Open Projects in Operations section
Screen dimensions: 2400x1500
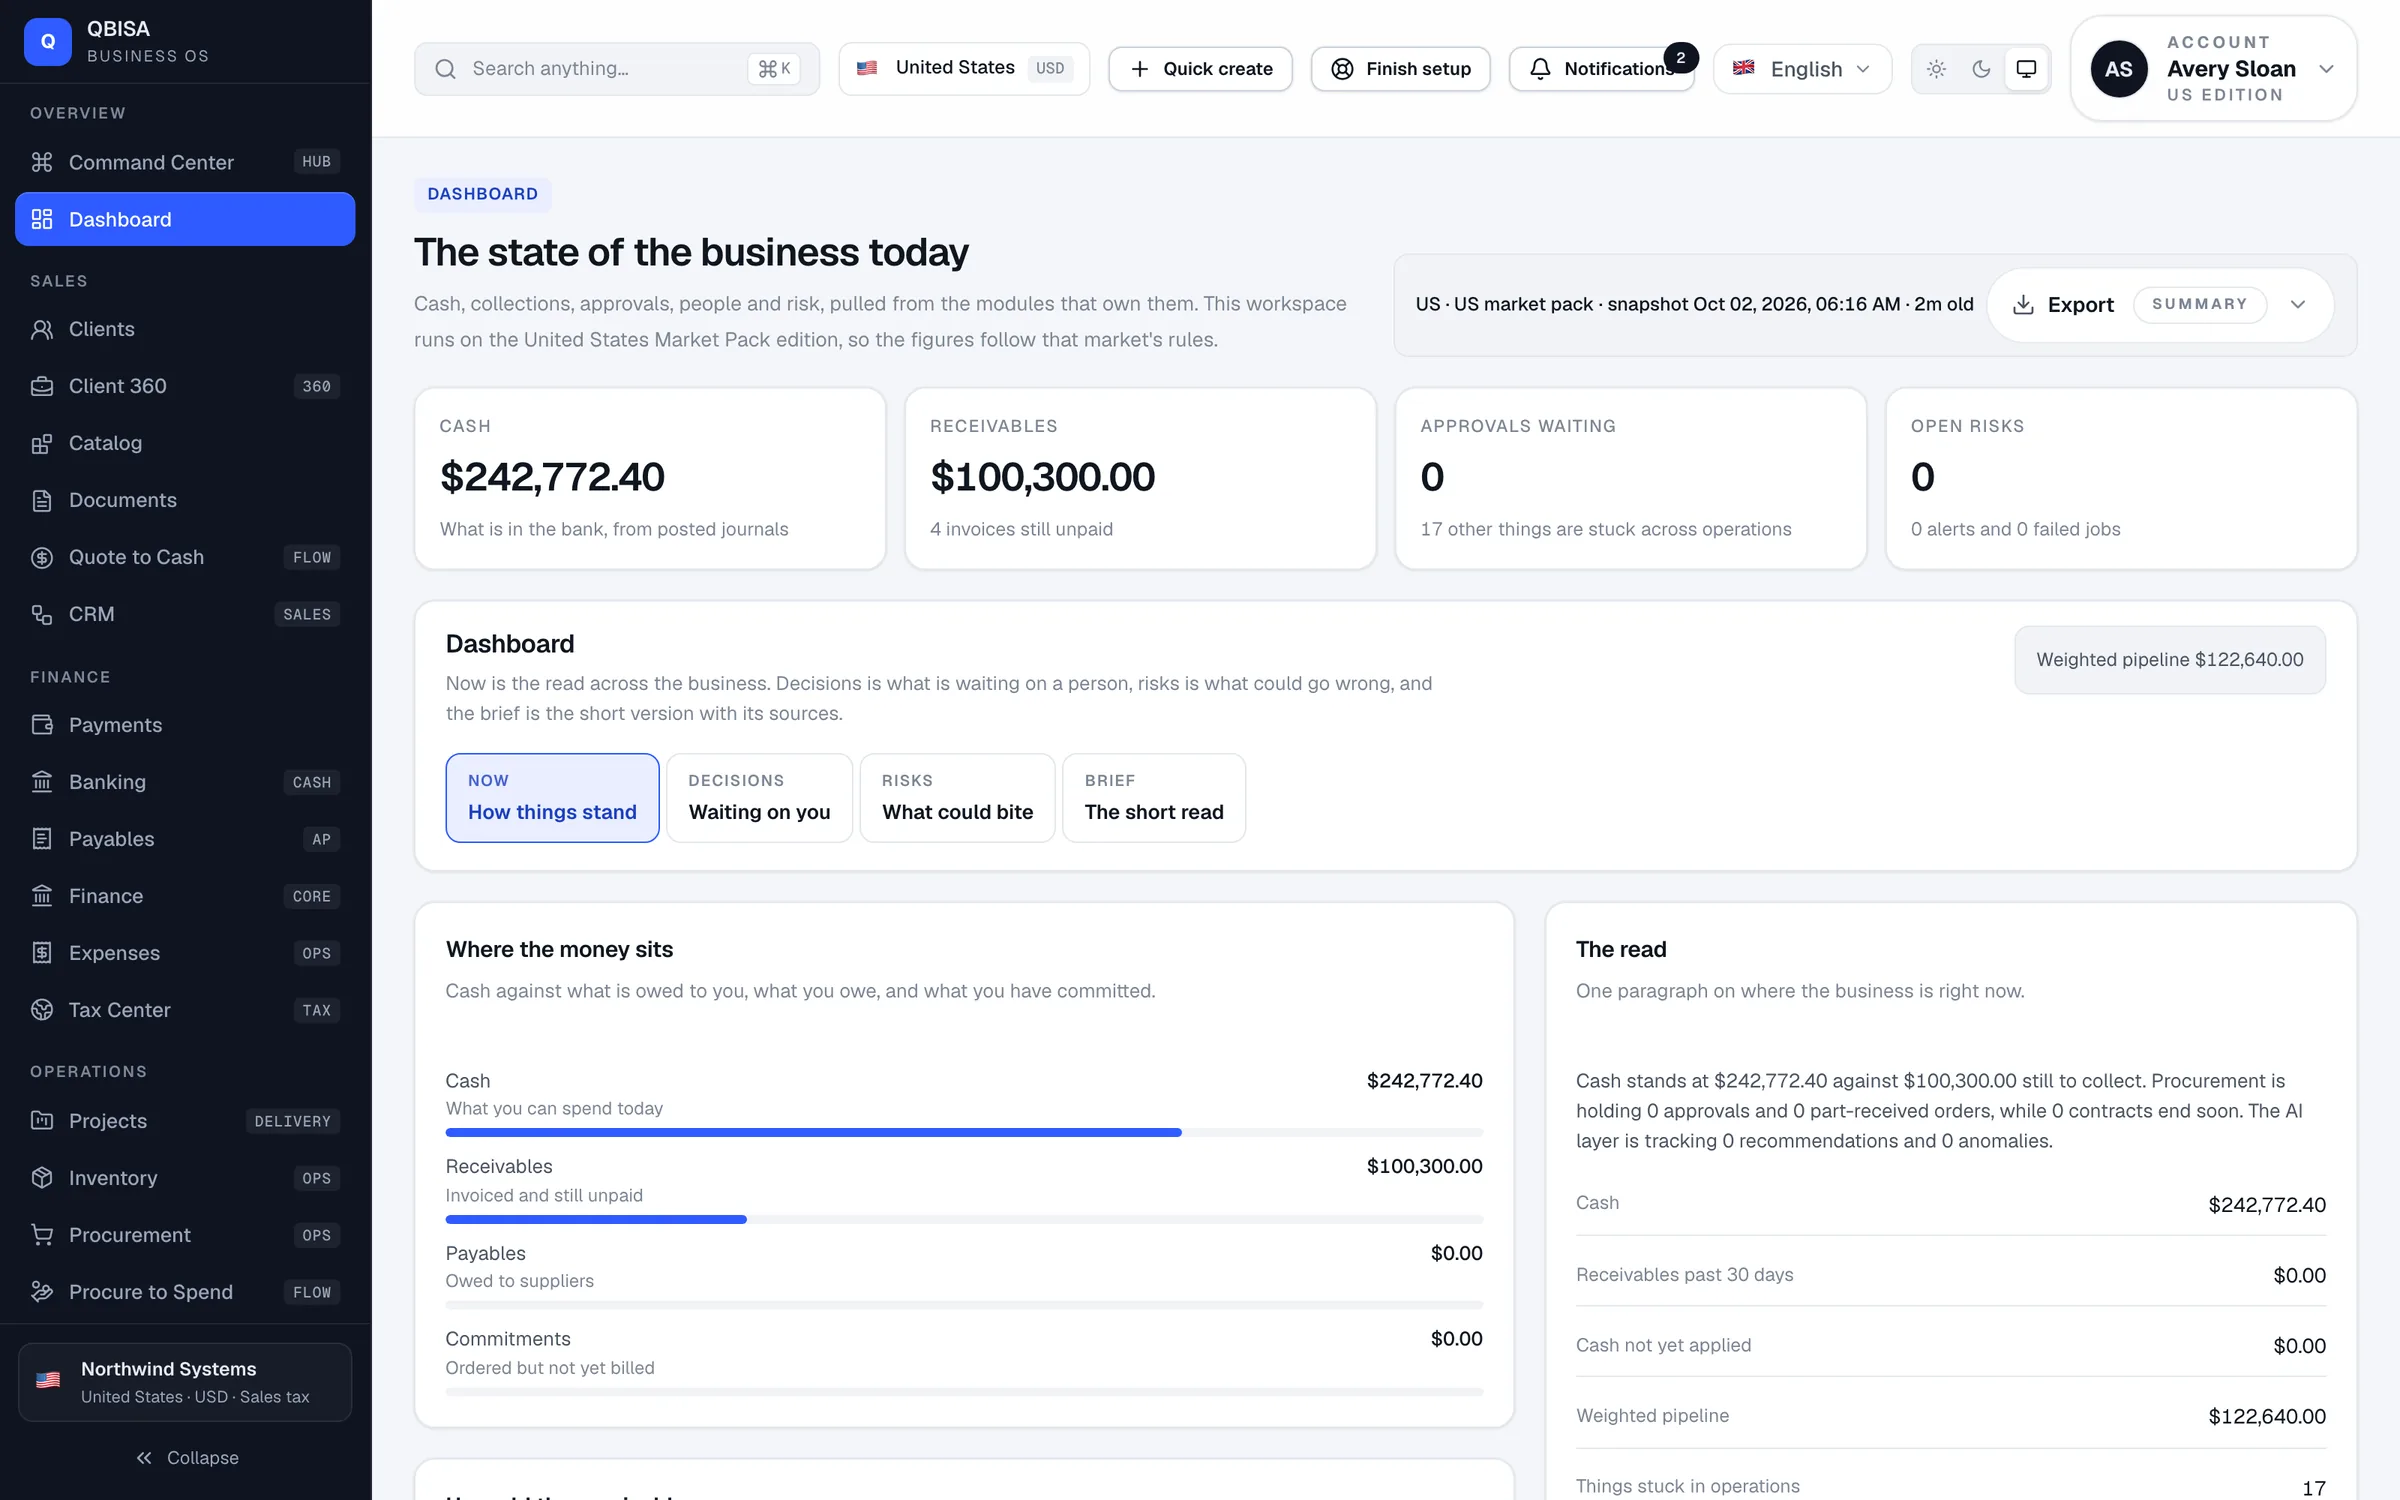185,1121
